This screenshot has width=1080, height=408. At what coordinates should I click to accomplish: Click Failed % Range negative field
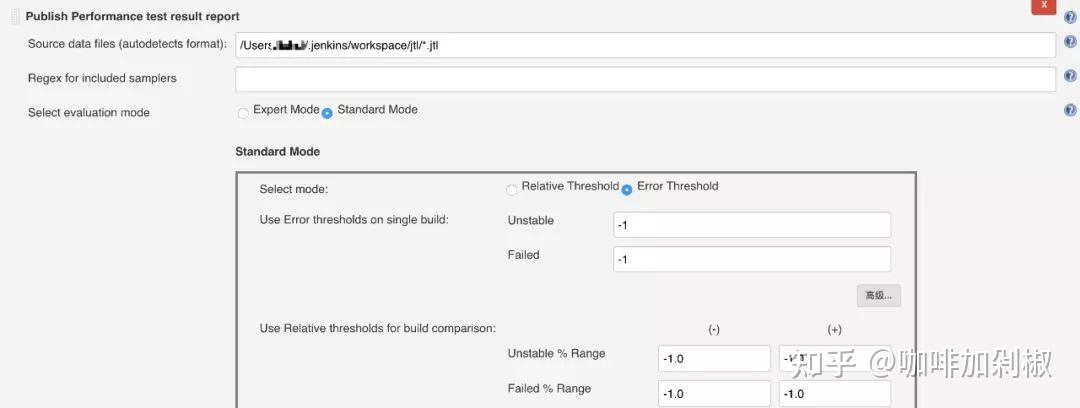point(714,393)
